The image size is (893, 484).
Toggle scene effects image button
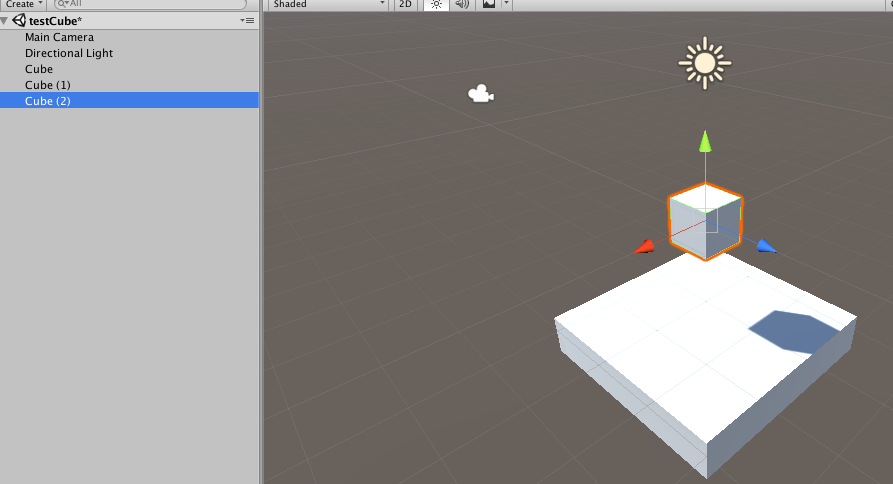(489, 5)
